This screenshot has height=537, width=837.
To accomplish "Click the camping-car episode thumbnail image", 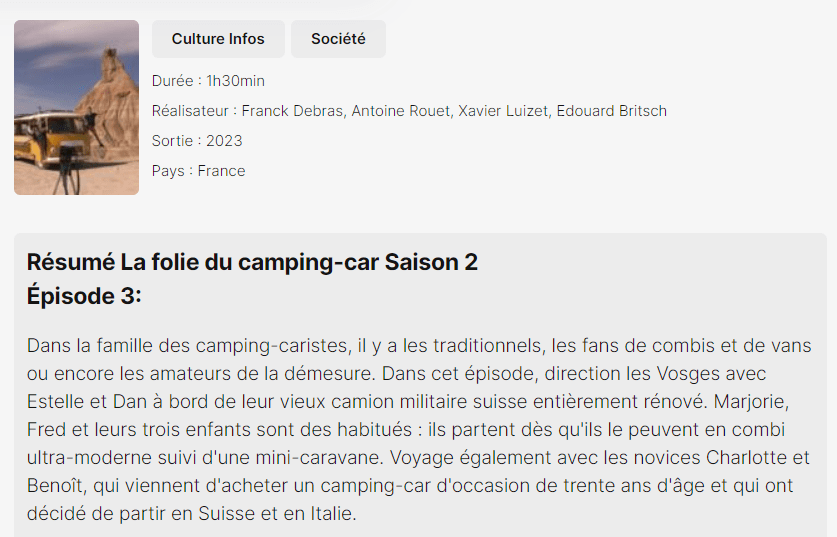I will pyautogui.click(x=76, y=107).
